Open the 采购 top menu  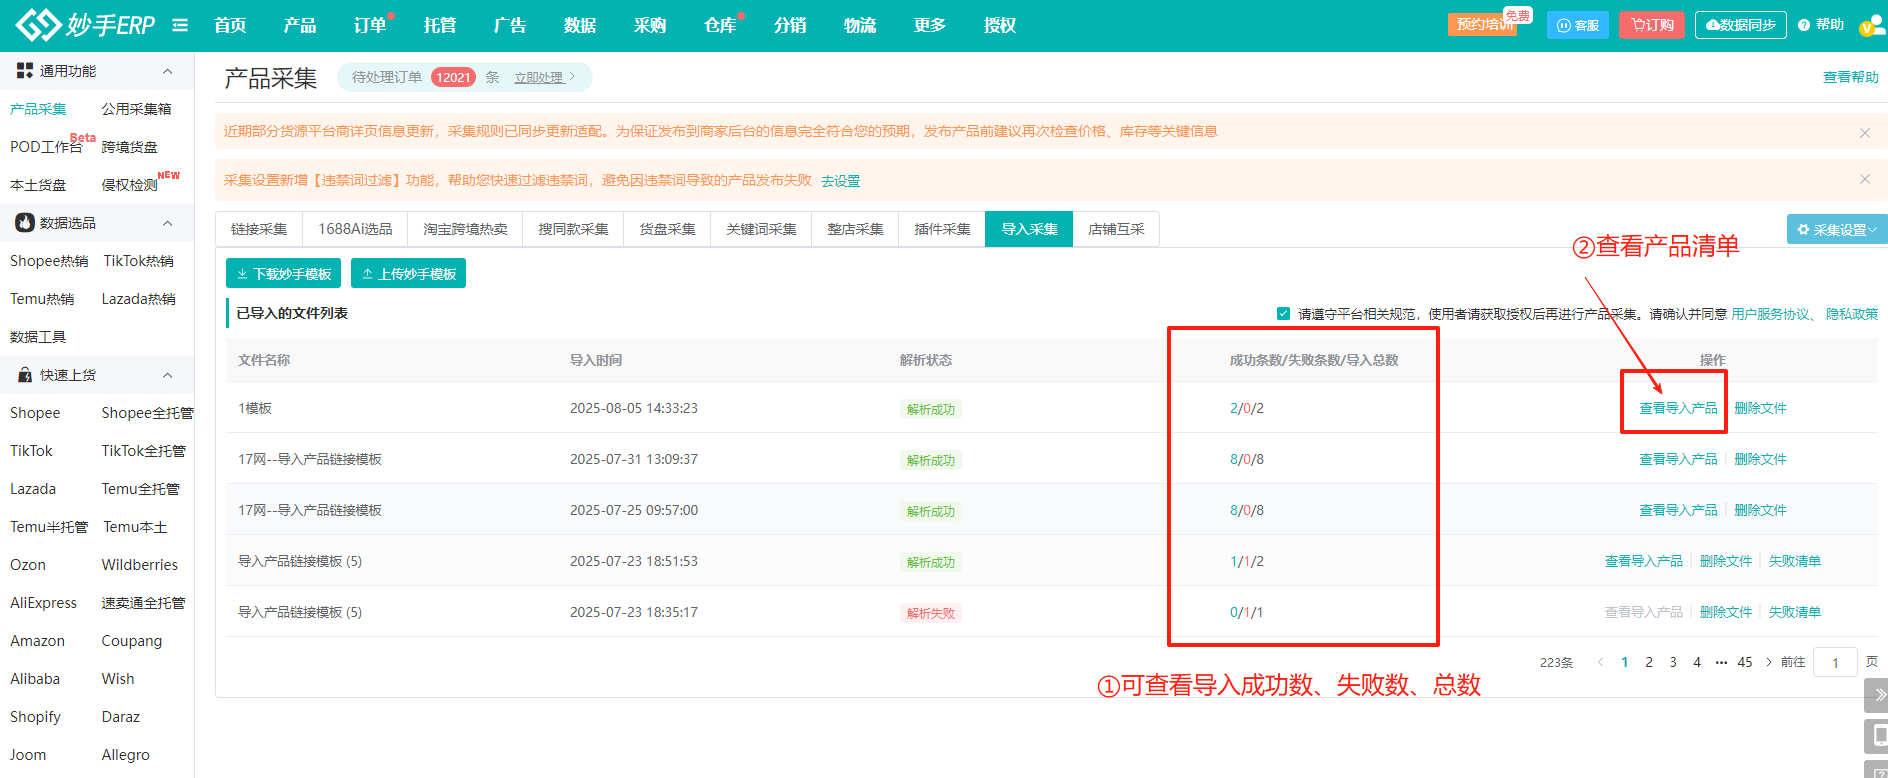(x=650, y=25)
